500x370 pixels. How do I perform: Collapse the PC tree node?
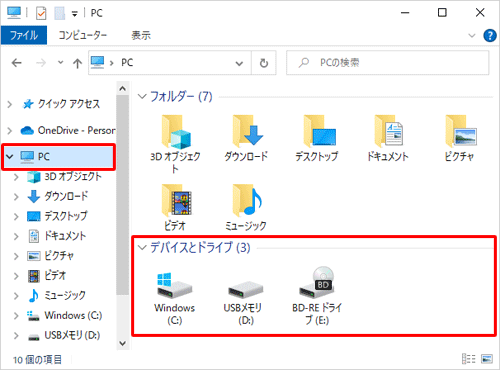[10, 156]
